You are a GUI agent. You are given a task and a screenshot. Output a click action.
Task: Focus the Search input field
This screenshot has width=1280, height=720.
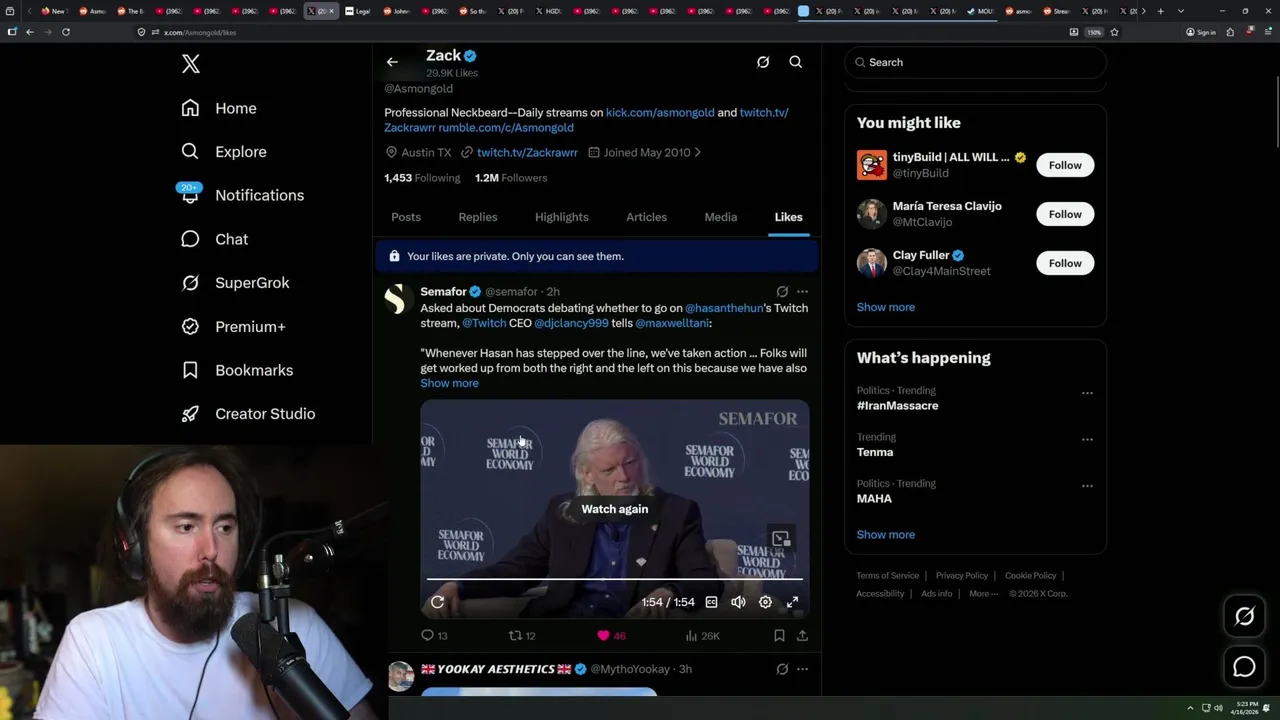(975, 62)
